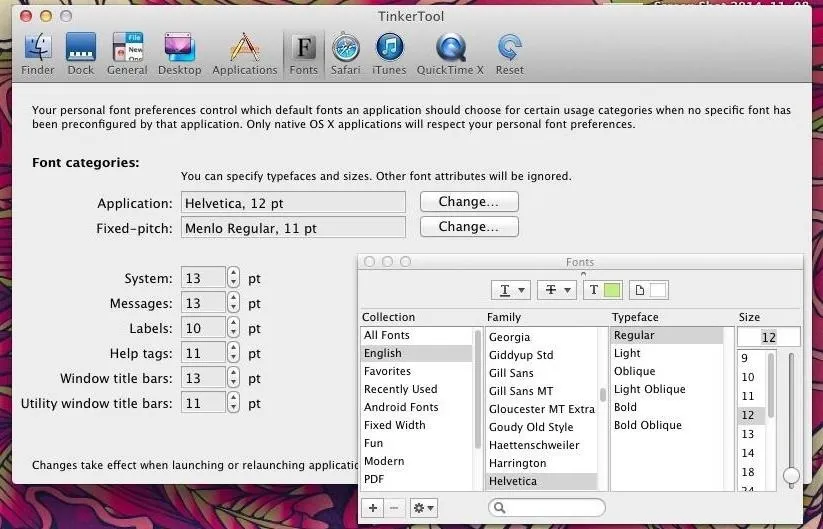Click the font size slider knob
This screenshot has height=529, width=823.
791,475
